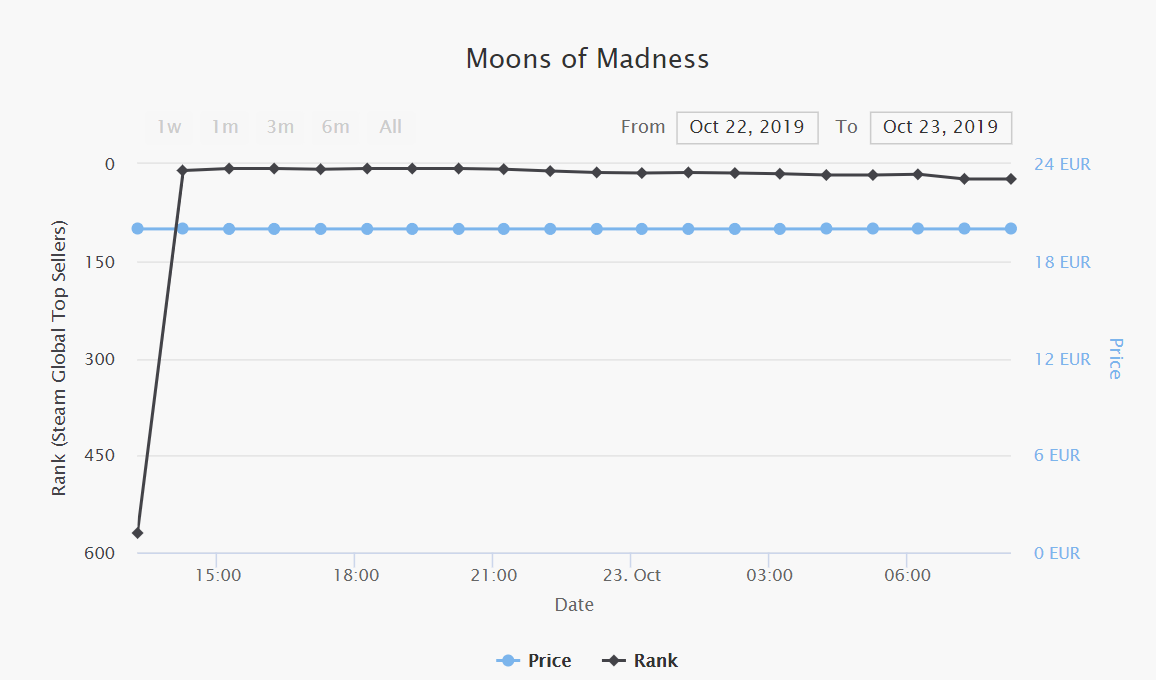Click the Rank (Steam Global Top Sellers) axis title
The image size is (1156, 680).
pyautogui.click(x=60, y=358)
